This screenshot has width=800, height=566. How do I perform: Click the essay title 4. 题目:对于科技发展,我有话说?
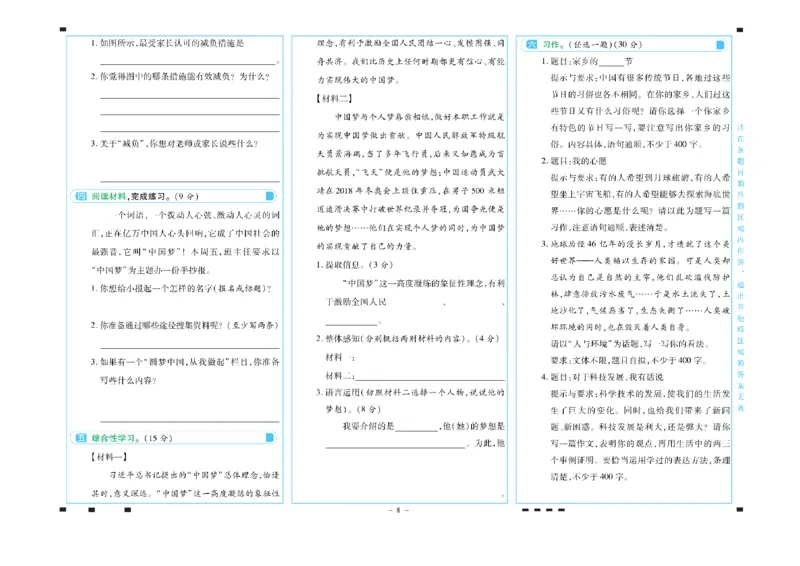click(602, 377)
